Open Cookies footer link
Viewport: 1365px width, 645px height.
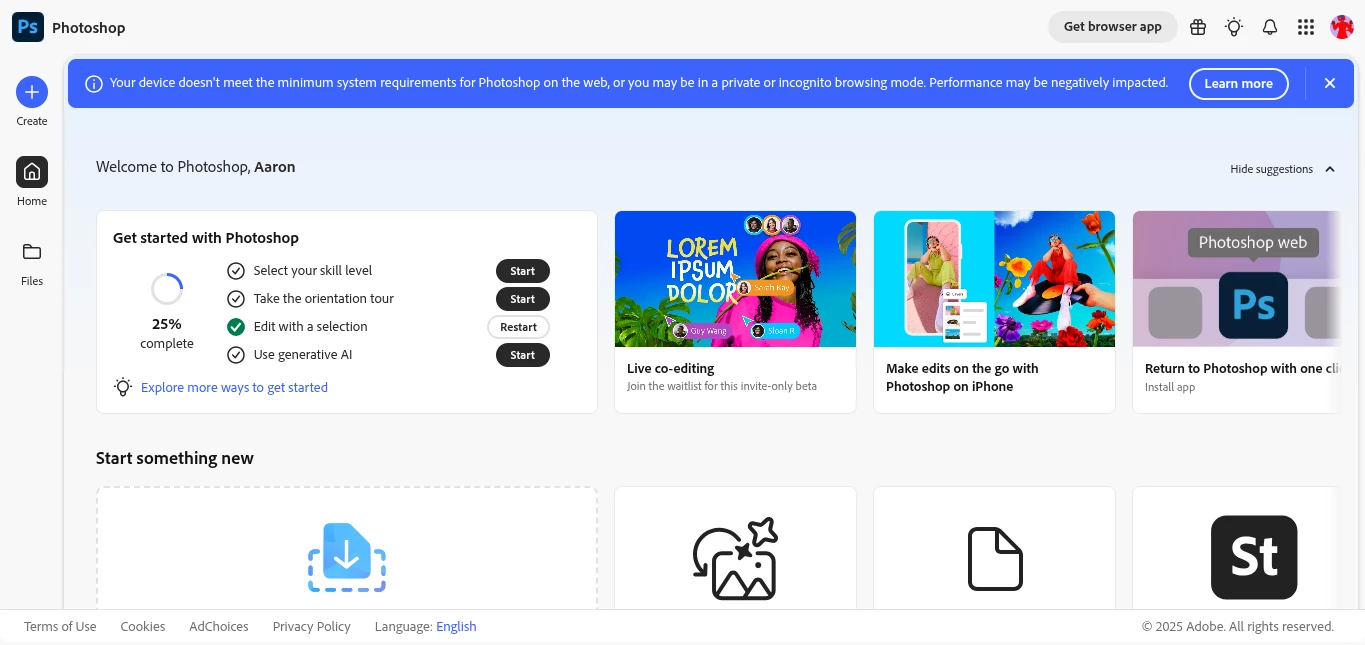point(143,627)
